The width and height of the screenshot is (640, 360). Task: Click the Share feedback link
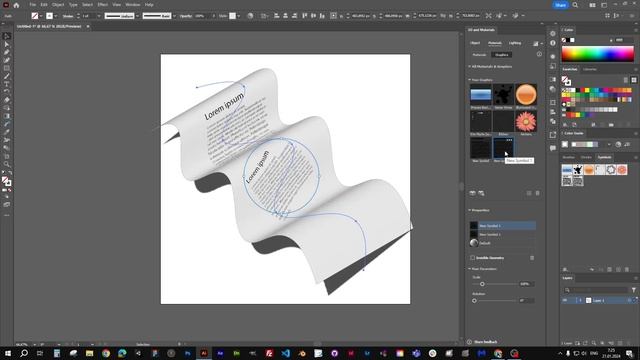(x=486, y=342)
